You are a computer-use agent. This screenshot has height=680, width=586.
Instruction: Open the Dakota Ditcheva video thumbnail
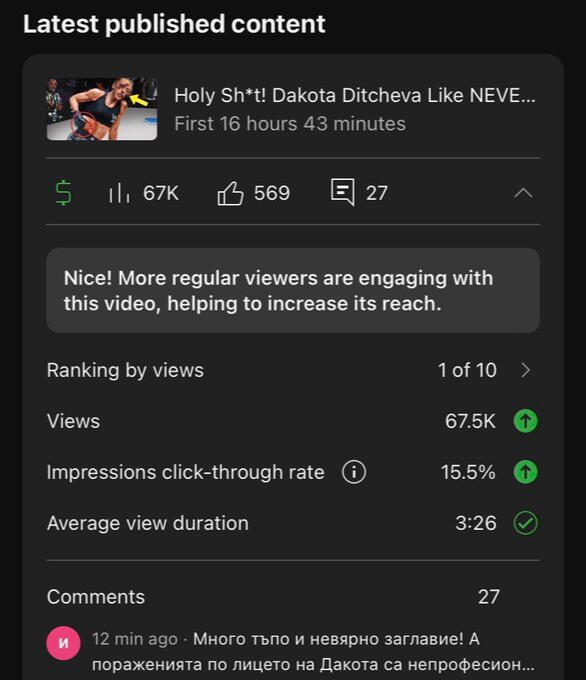(102, 109)
